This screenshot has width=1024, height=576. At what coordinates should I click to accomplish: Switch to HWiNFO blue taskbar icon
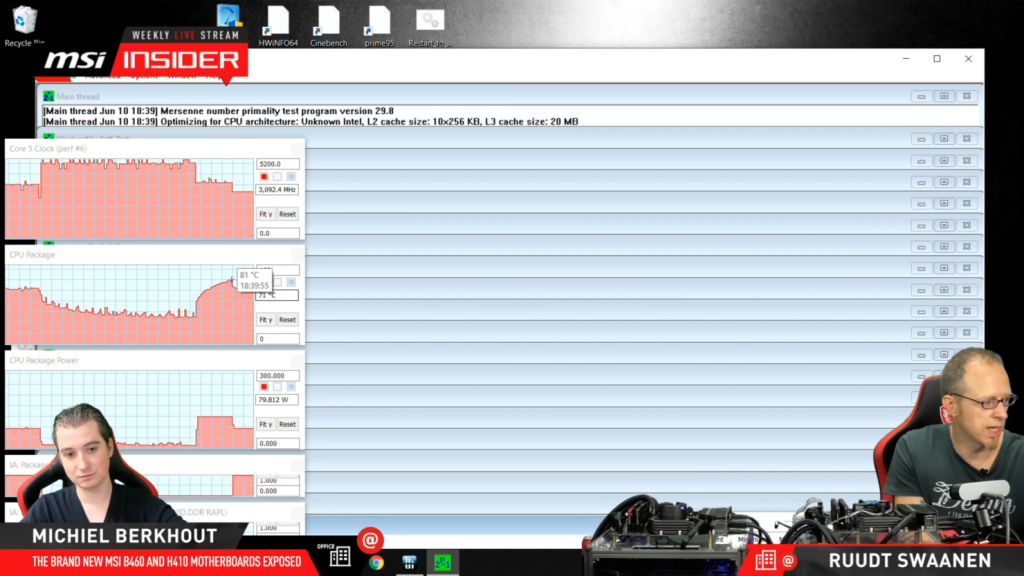[x=409, y=562]
